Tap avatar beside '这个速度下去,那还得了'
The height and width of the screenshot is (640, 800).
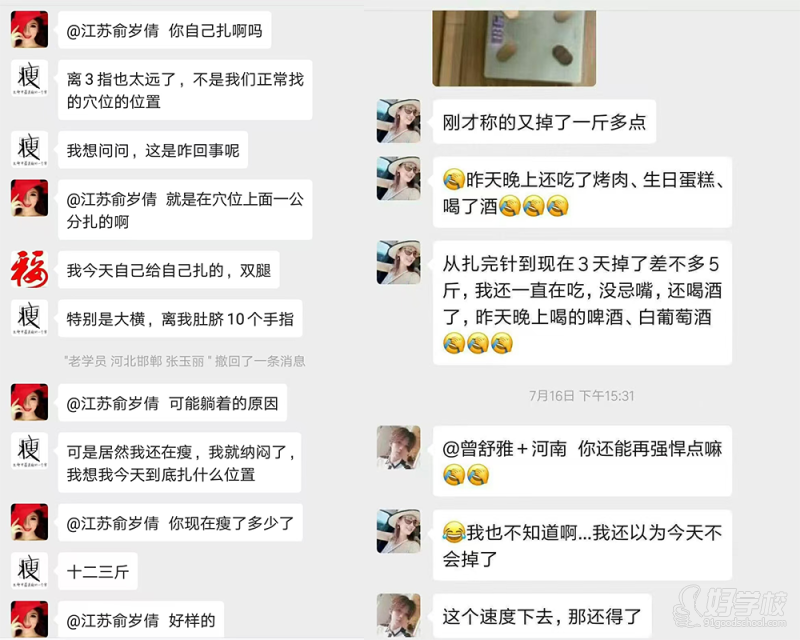pos(398,615)
